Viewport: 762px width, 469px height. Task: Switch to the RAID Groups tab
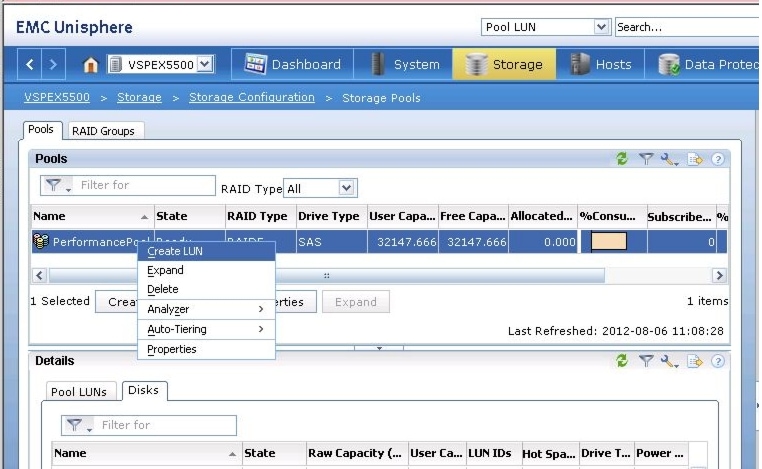point(104,131)
